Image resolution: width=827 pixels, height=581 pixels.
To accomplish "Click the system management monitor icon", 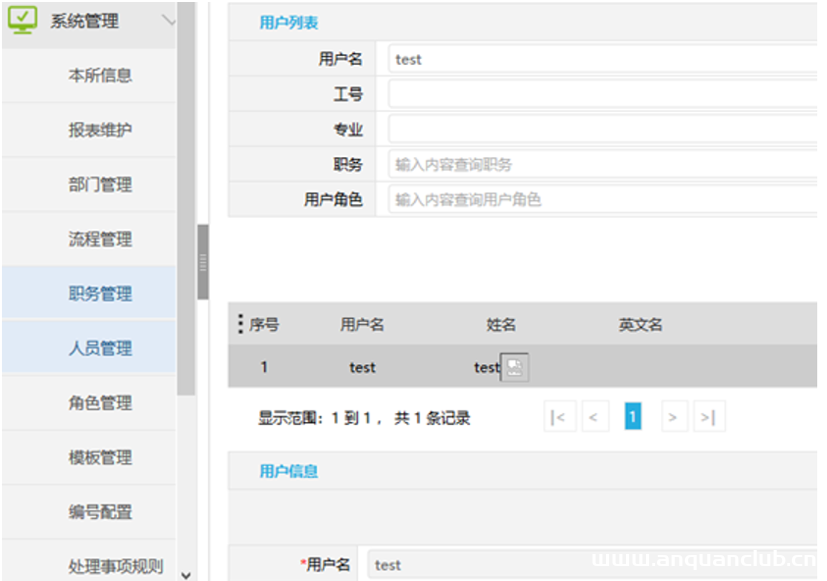I will click(22, 21).
